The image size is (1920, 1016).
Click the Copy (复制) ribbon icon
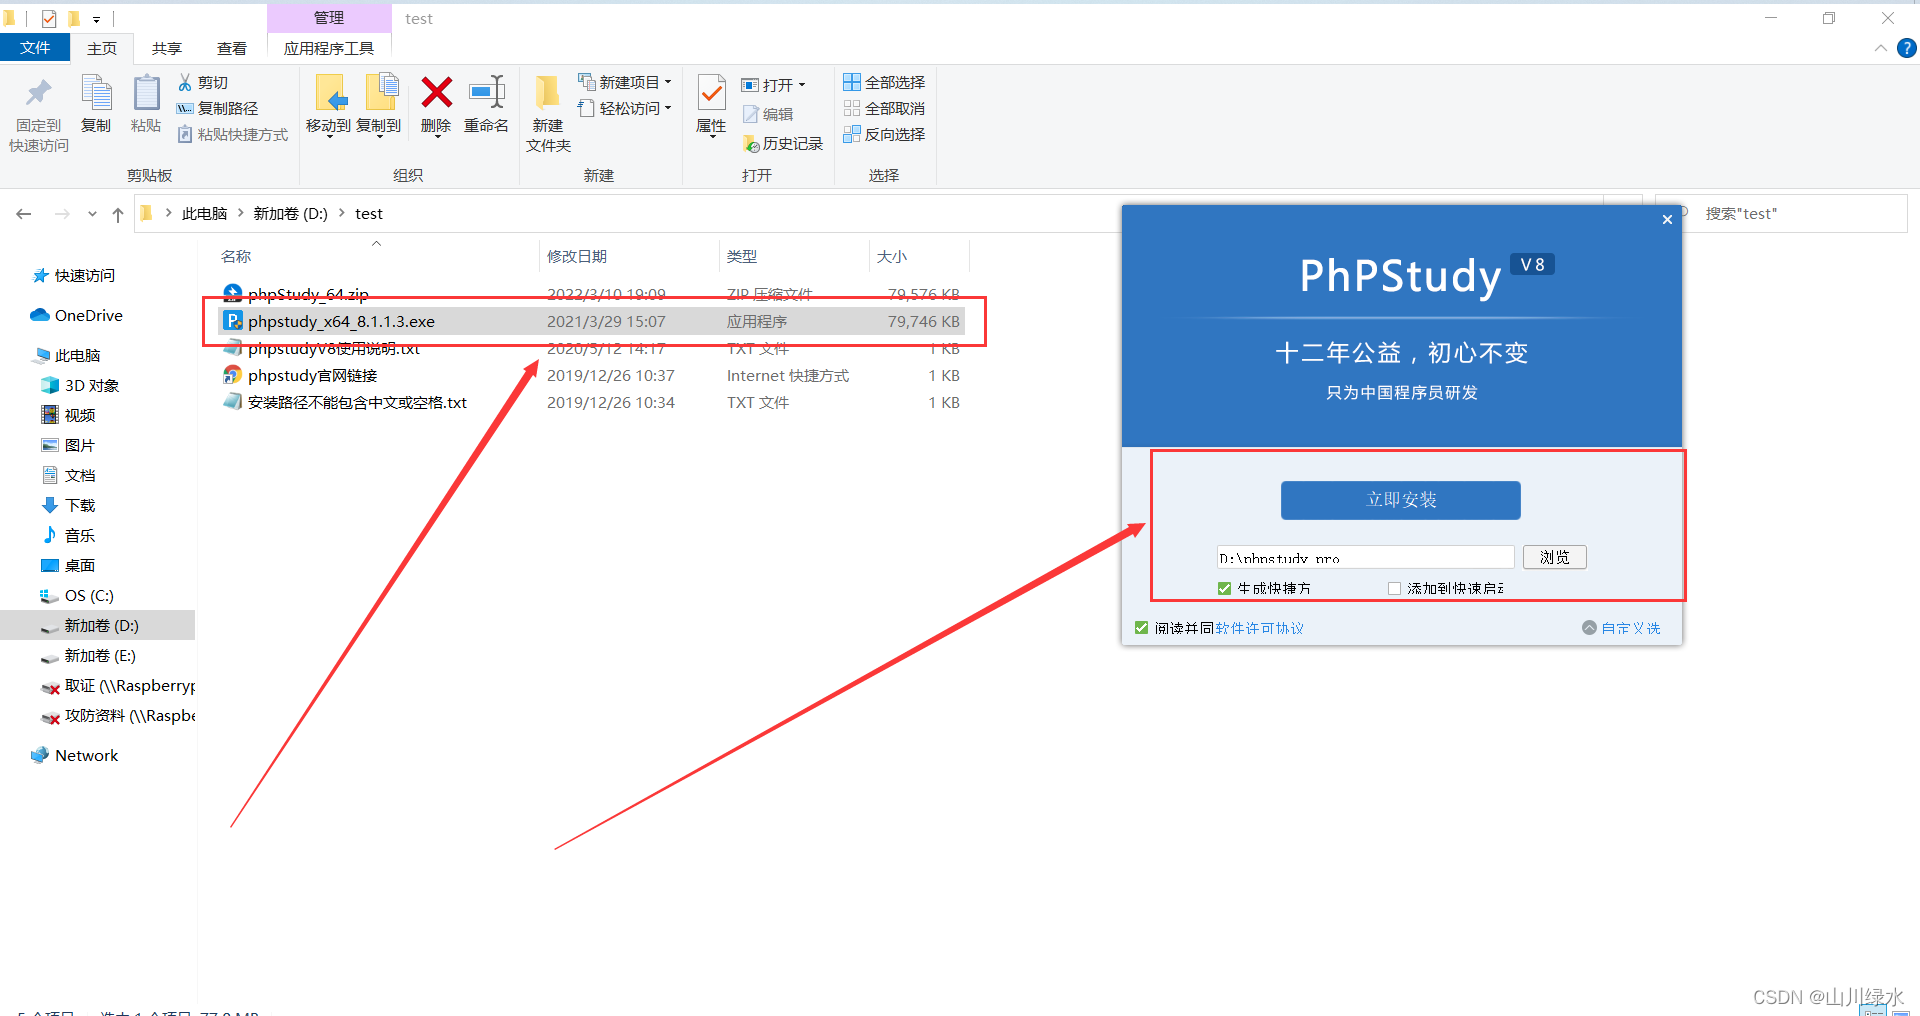96,93
